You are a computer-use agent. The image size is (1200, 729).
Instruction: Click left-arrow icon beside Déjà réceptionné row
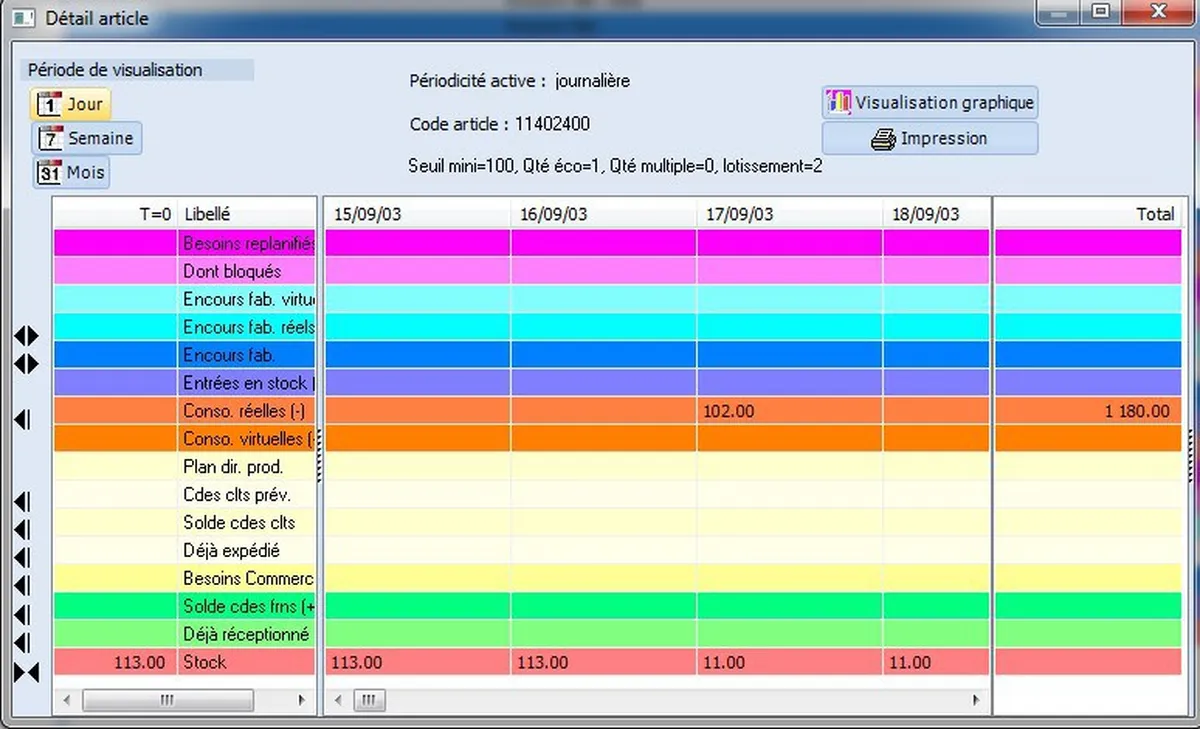22,642
